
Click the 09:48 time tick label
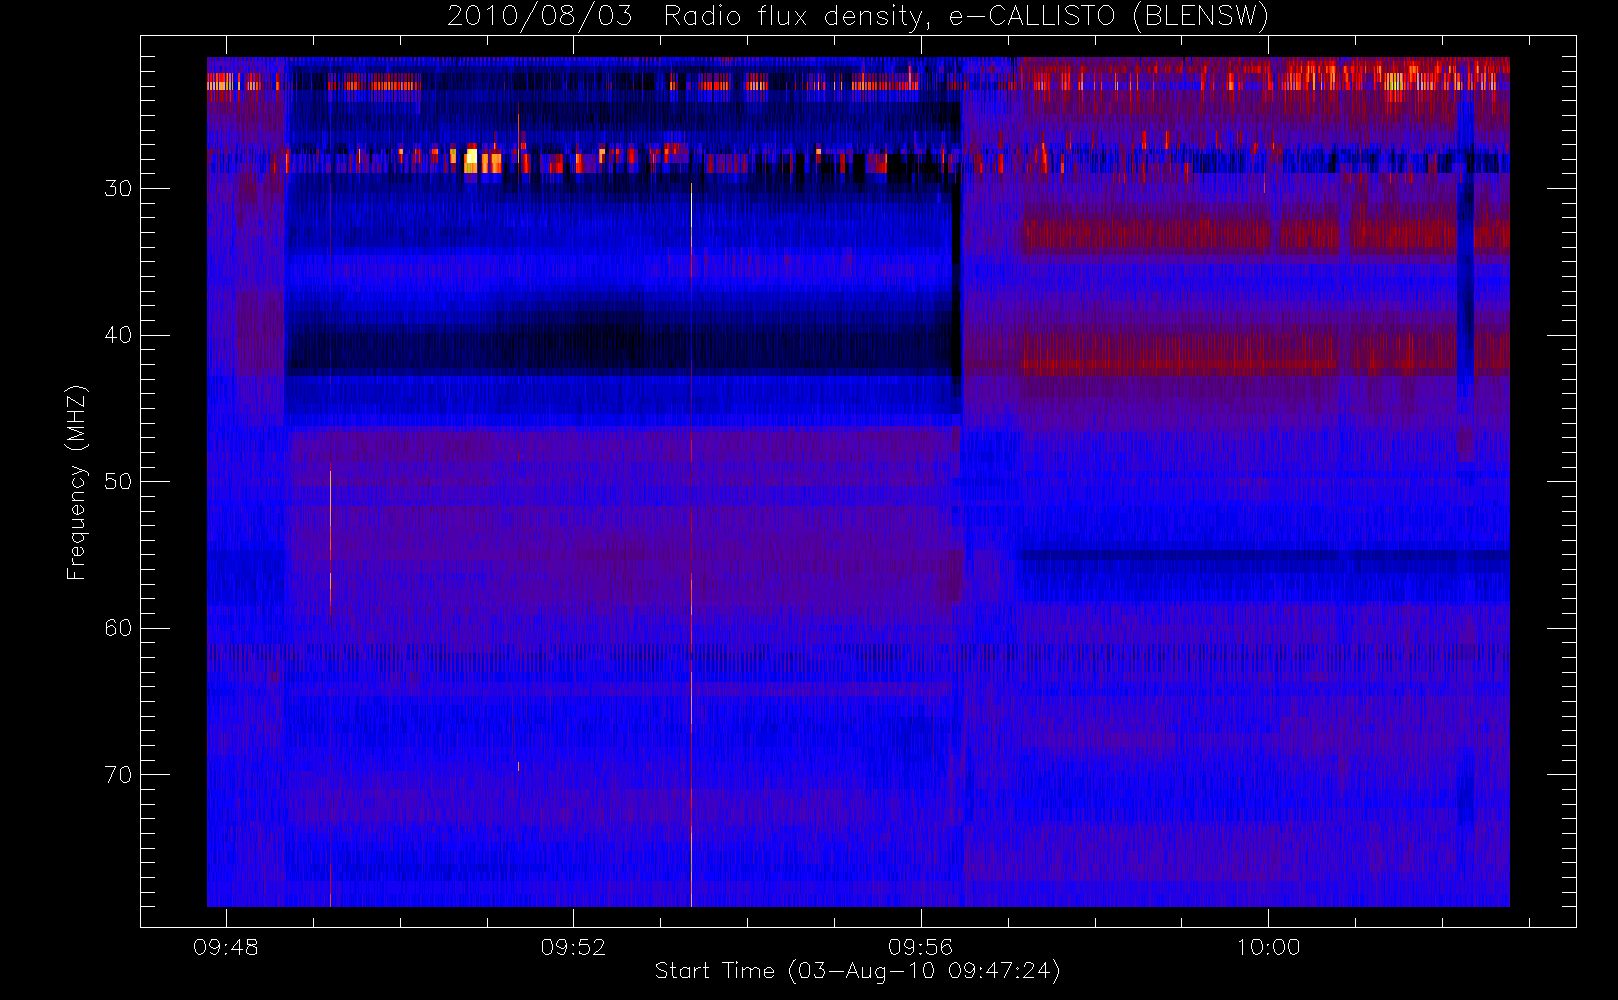(x=226, y=947)
